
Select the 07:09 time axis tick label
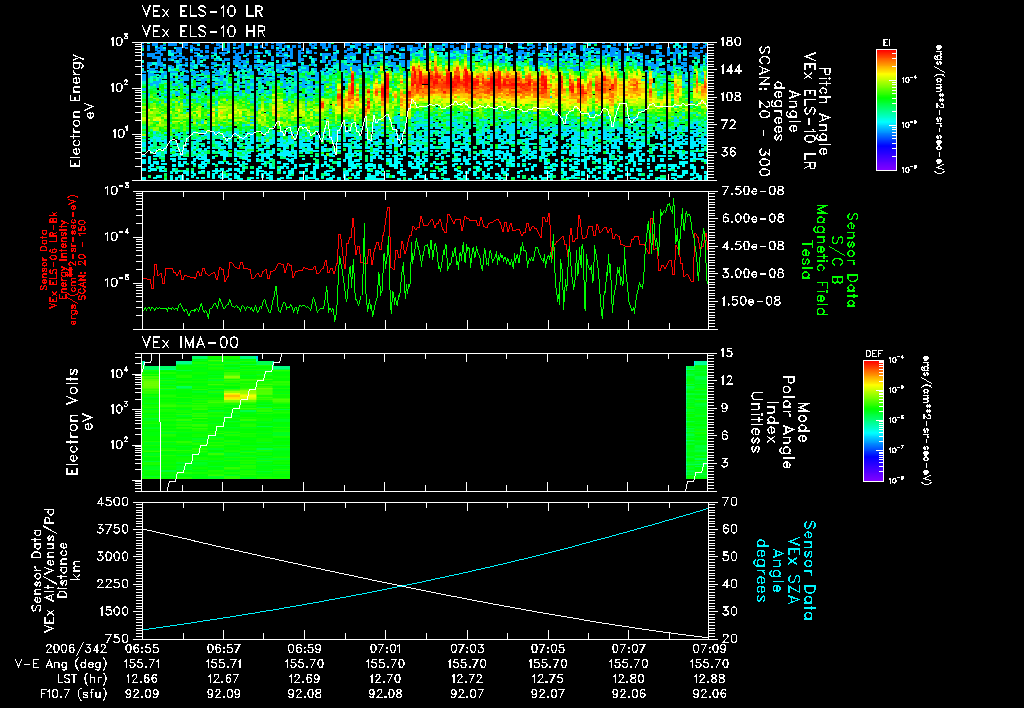(x=708, y=649)
